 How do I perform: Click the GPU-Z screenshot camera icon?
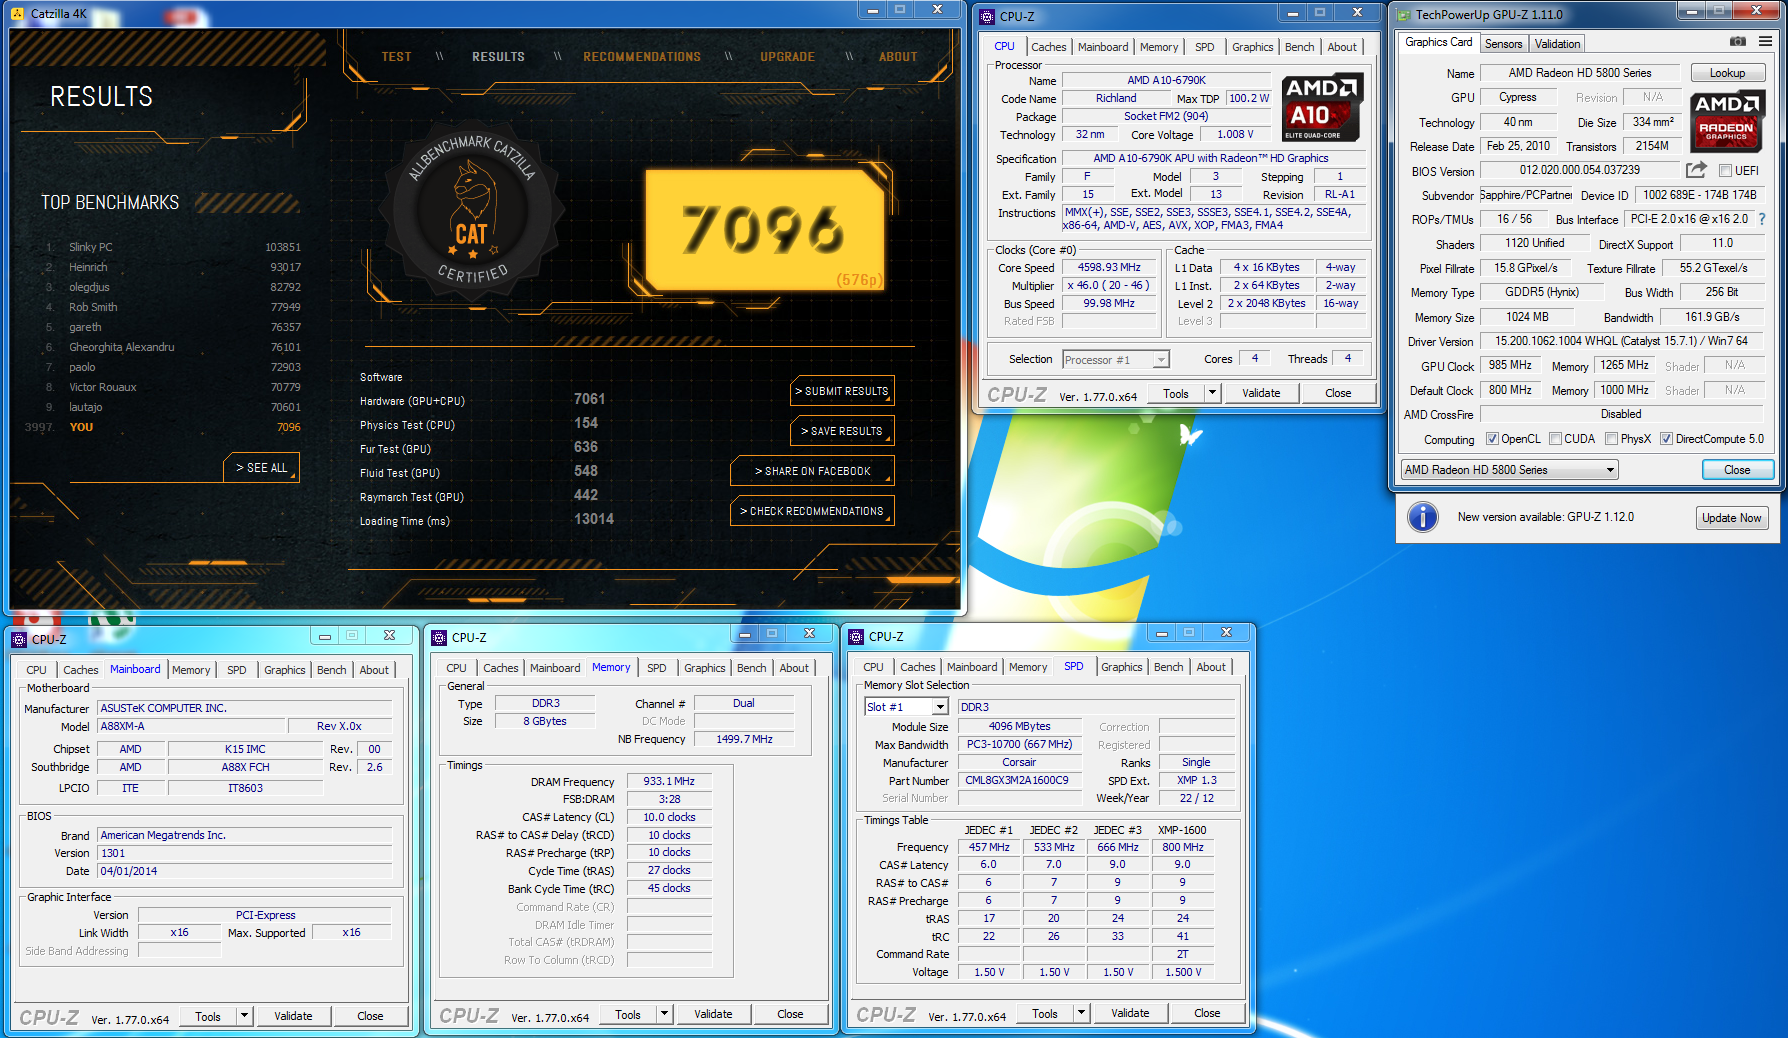[x=1738, y=41]
